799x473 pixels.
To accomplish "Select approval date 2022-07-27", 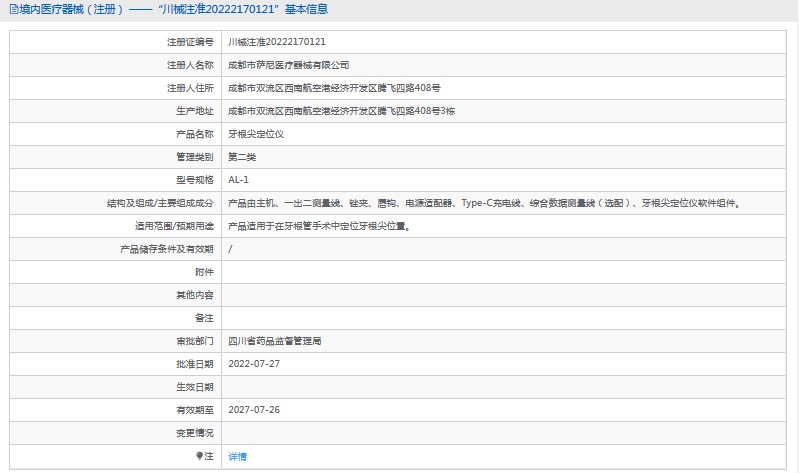I will [x=254, y=363].
